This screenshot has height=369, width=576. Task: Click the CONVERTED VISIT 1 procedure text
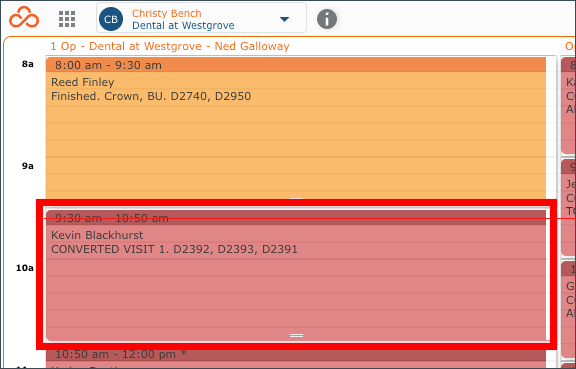pos(174,250)
